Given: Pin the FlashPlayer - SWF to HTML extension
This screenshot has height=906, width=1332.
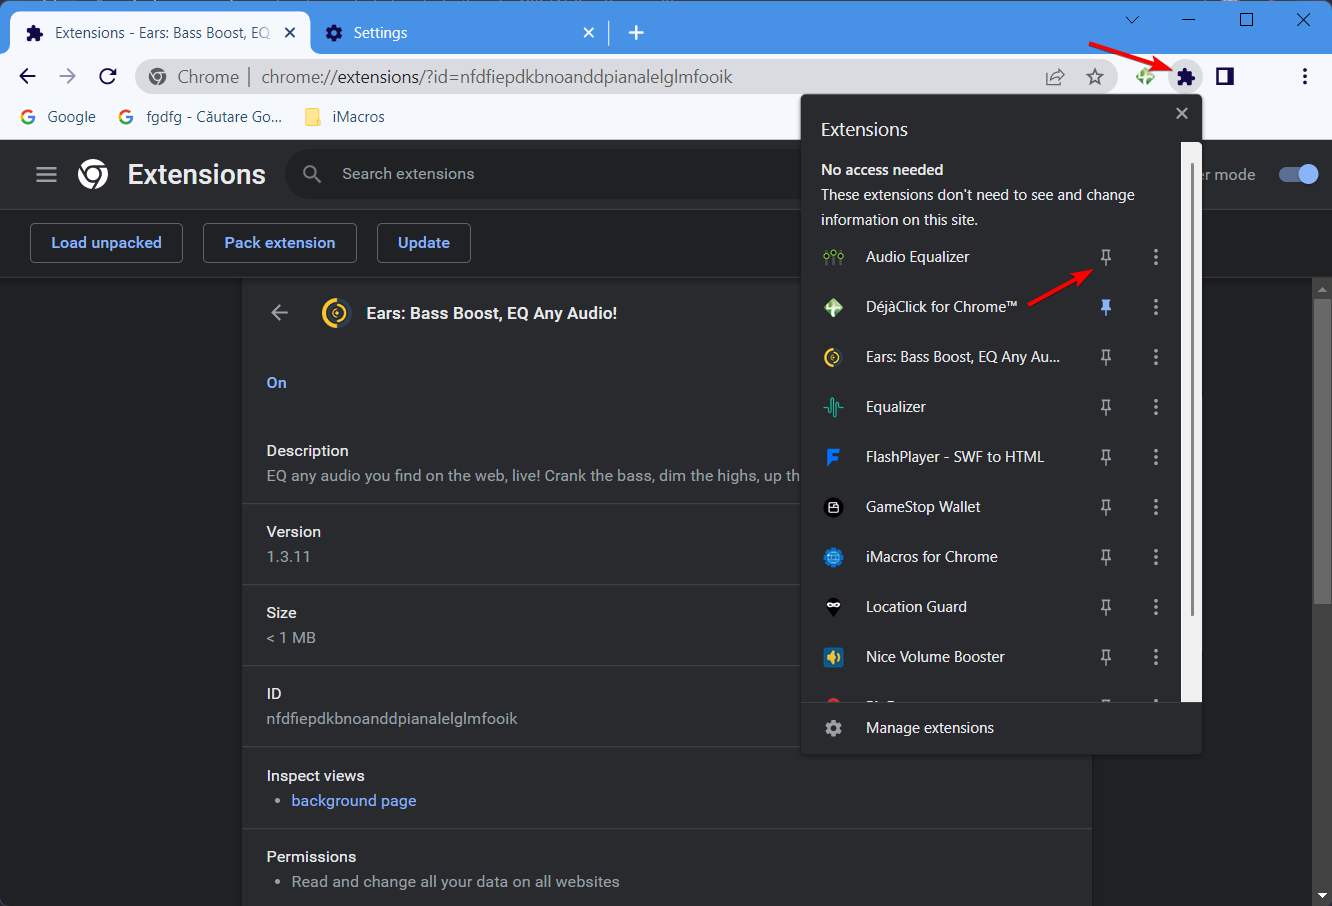Looking at the screenshot, I should [1106, 457].
